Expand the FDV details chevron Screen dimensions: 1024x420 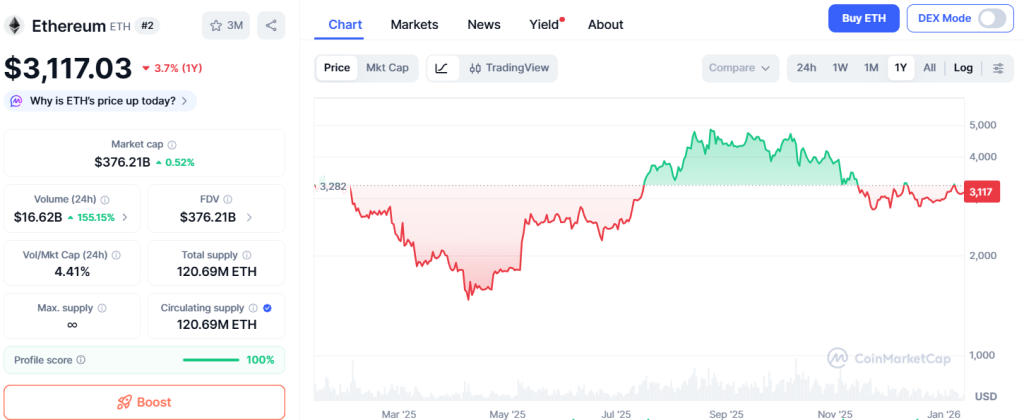[x=249, y=217]
